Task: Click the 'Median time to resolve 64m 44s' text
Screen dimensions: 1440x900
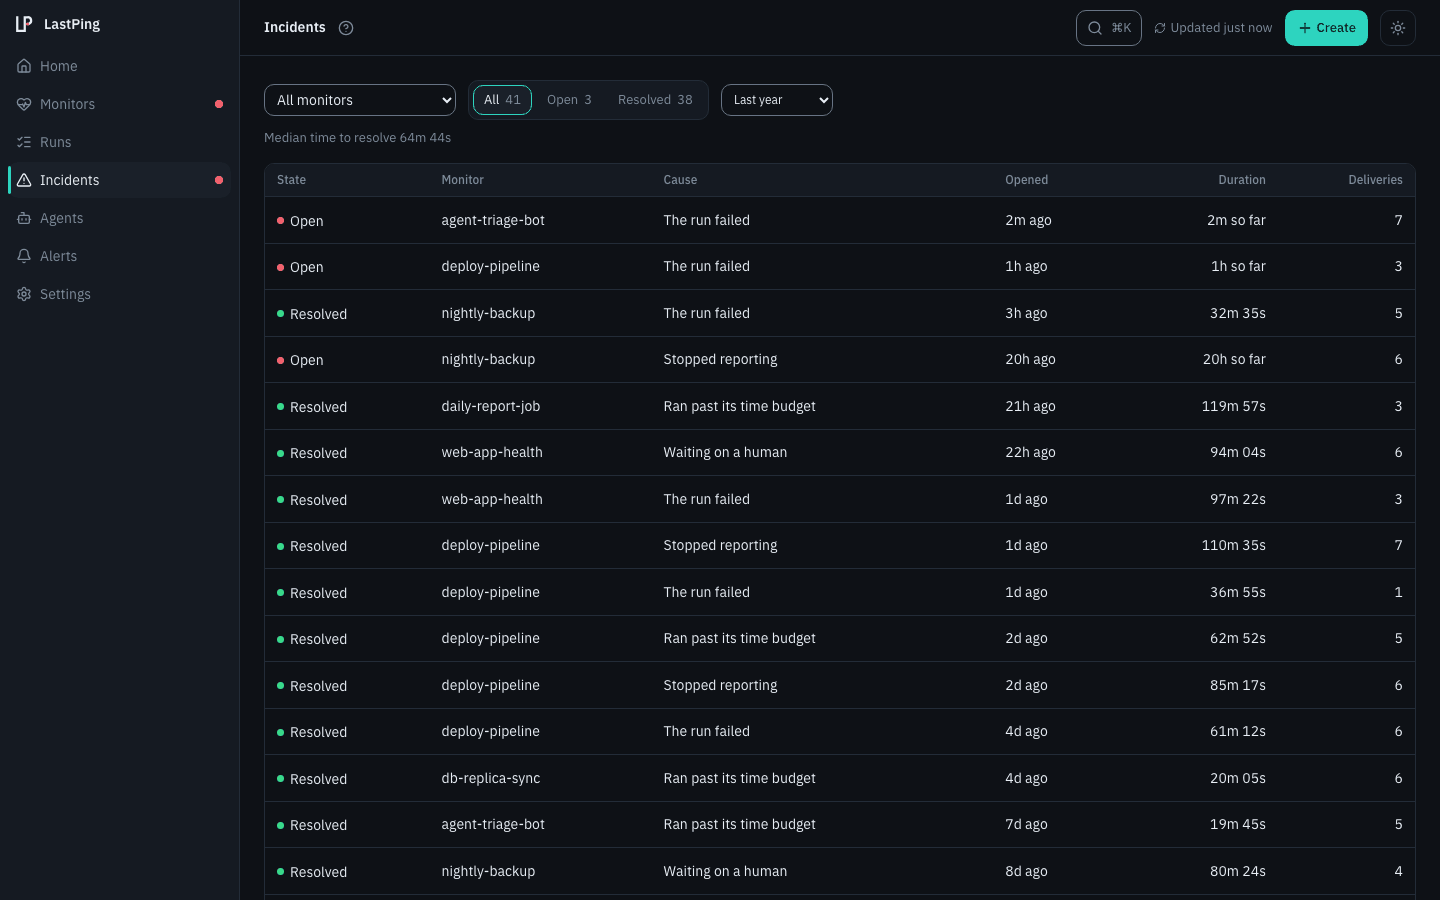Action: click(358, 138)
